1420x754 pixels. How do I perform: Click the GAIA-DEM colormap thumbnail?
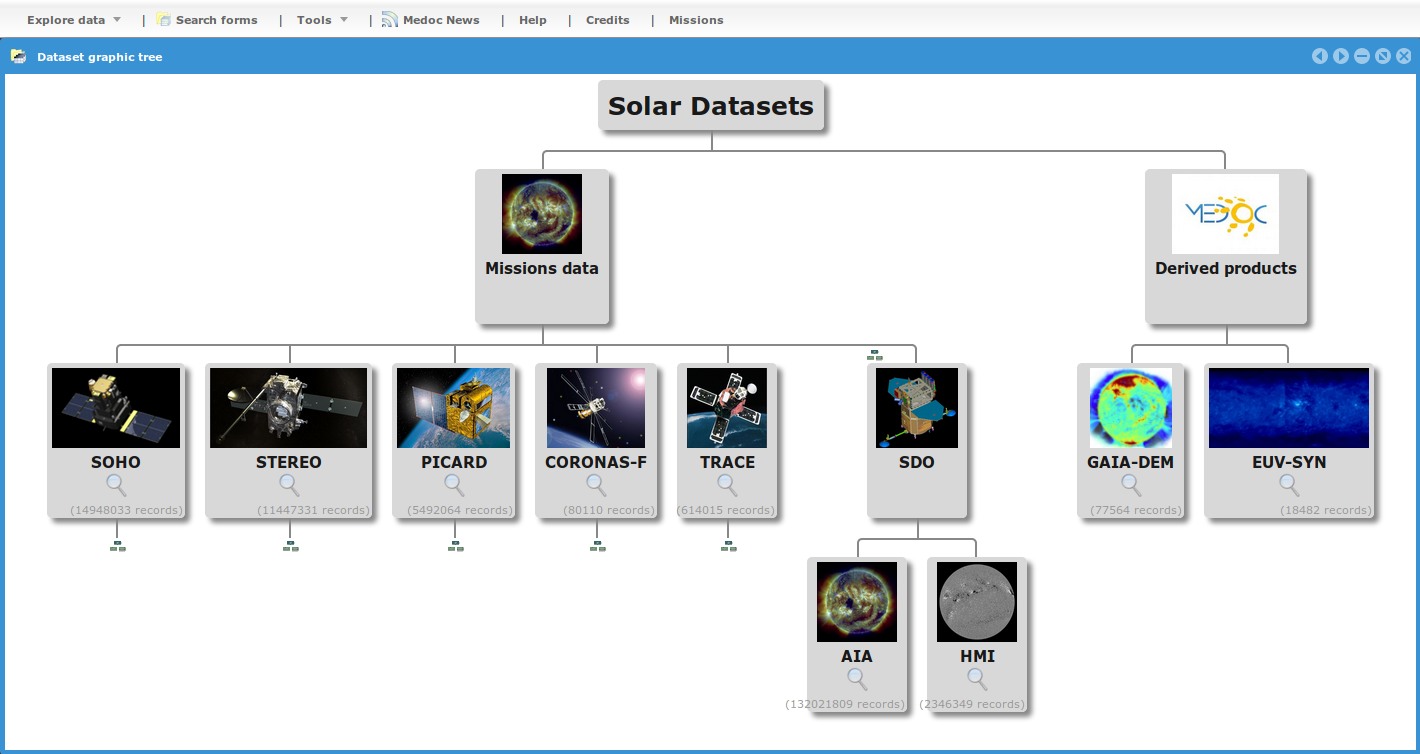[1131, 408]
